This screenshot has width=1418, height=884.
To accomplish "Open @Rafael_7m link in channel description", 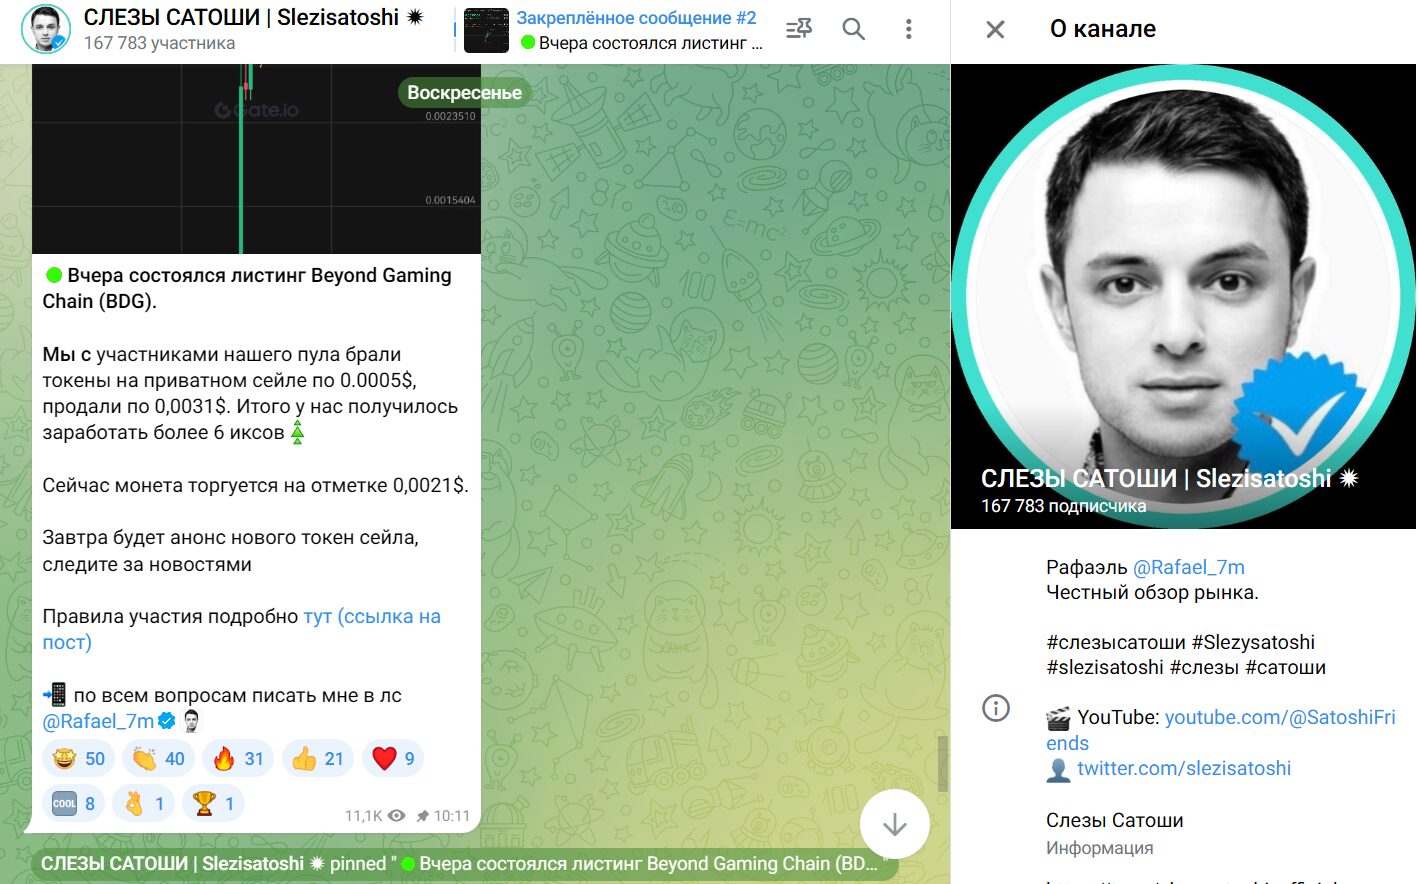I will tap(1188, 567).
